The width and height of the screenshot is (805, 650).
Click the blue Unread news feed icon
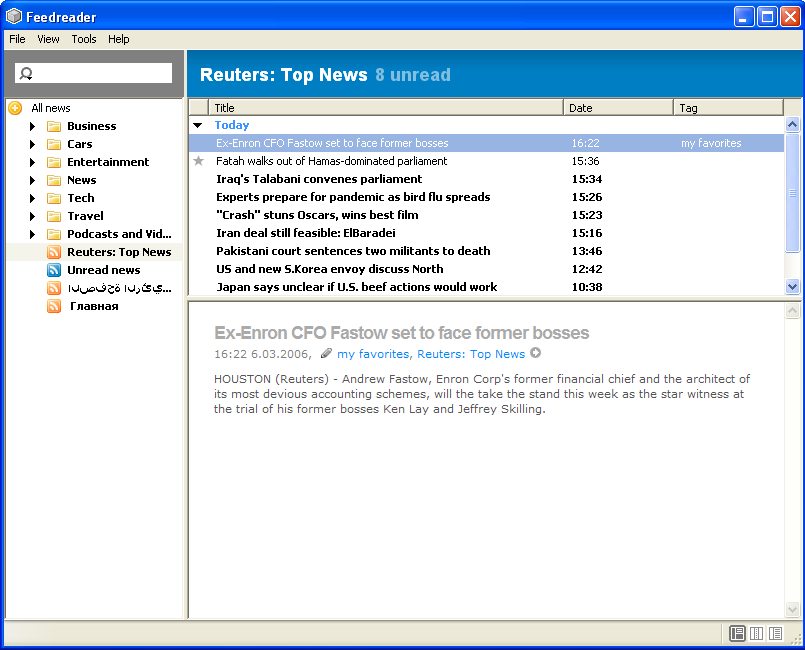coord(53,270)
